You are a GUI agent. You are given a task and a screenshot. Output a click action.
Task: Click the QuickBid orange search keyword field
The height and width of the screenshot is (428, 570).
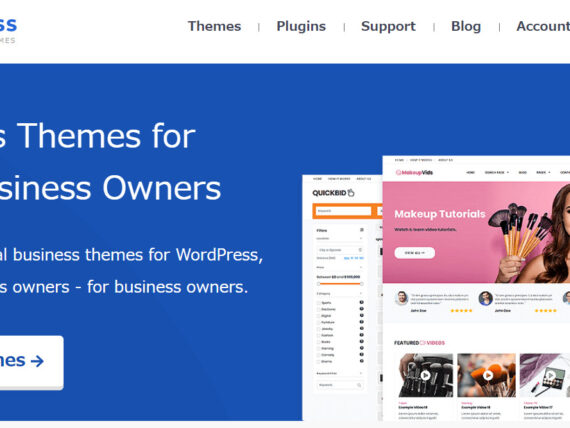click(343, 211)
